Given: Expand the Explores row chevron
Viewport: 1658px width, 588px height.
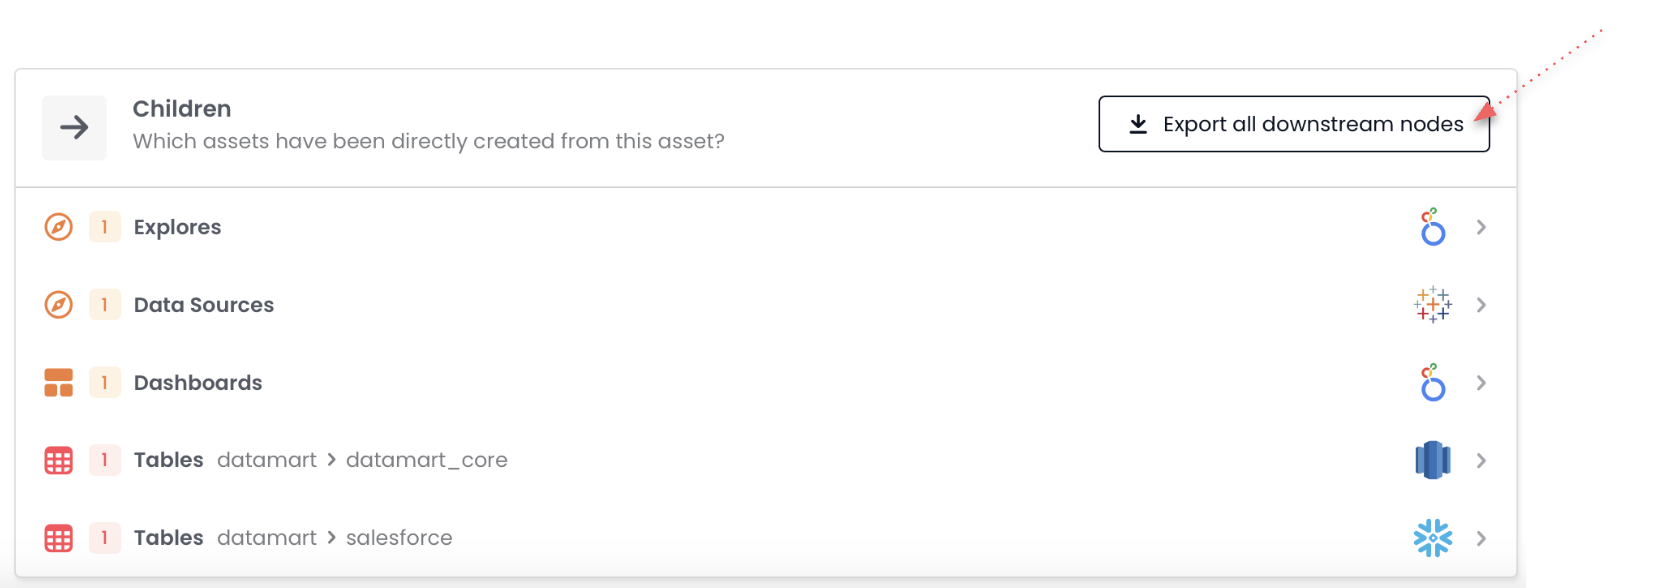Looking at the screenshot, I should [x=1481, y=227].
